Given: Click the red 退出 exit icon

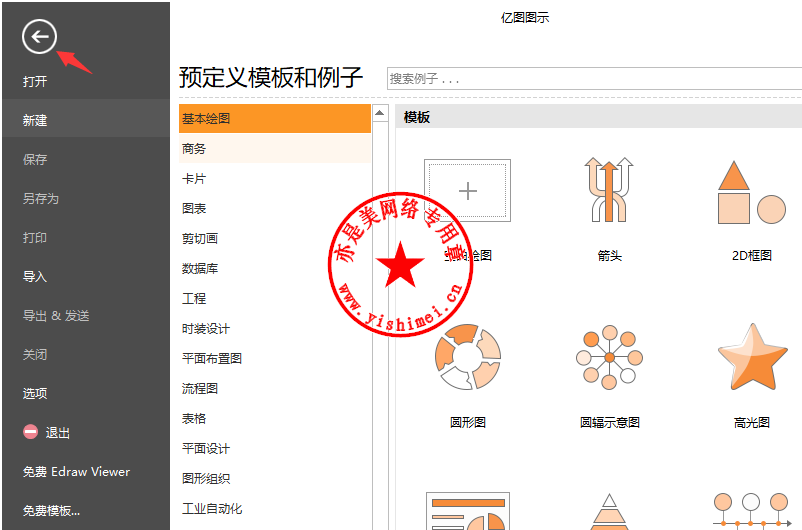Looking at the screenshot, I should click(x=31, y=432).
